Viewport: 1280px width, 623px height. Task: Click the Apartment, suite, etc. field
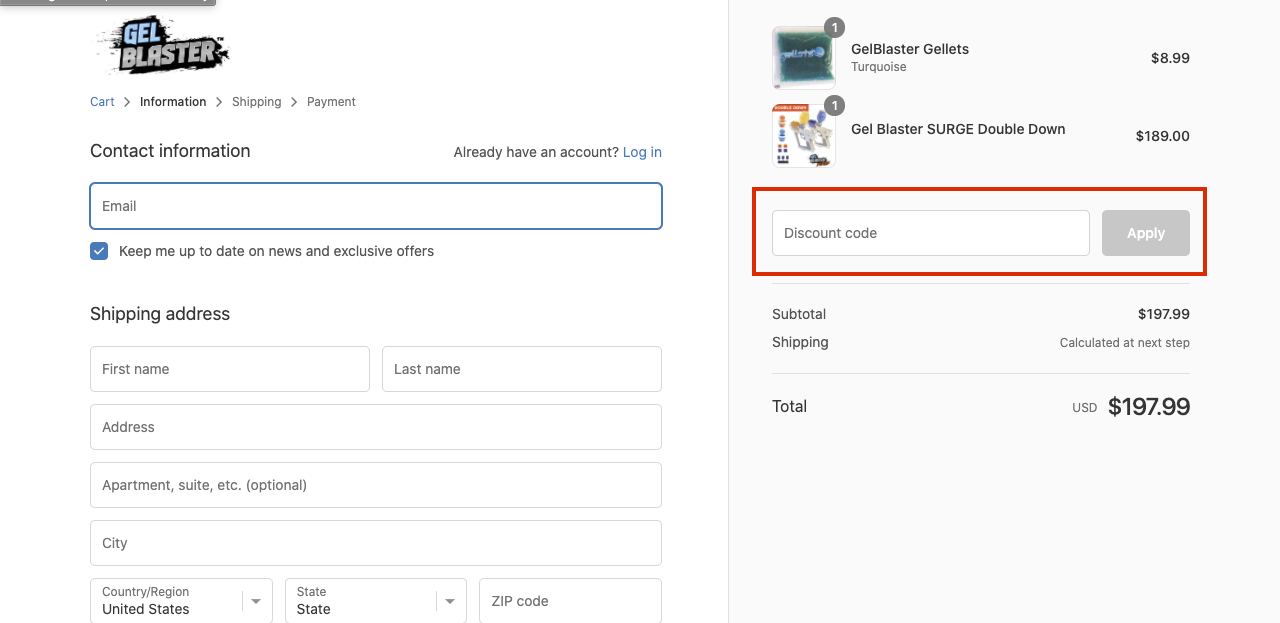376,485
